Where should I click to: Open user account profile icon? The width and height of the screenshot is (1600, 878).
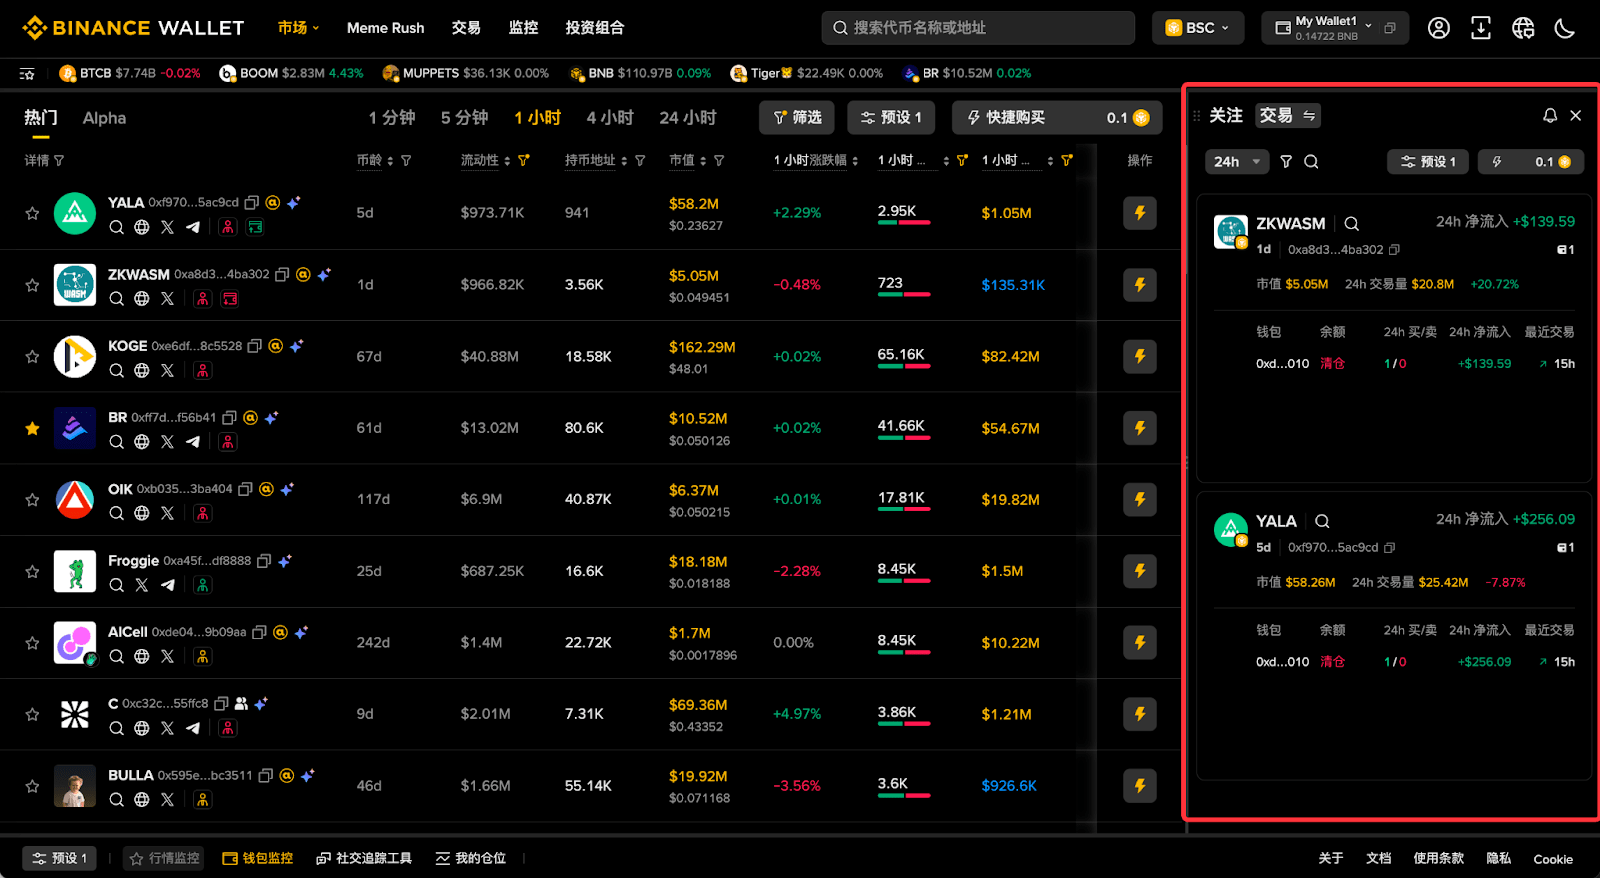[1439, 28]
